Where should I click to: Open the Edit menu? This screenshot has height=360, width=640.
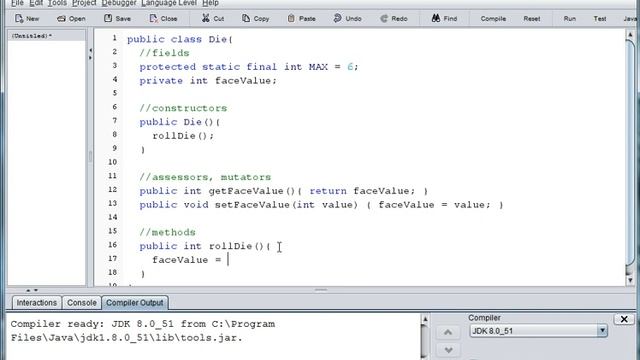point(36,3)
